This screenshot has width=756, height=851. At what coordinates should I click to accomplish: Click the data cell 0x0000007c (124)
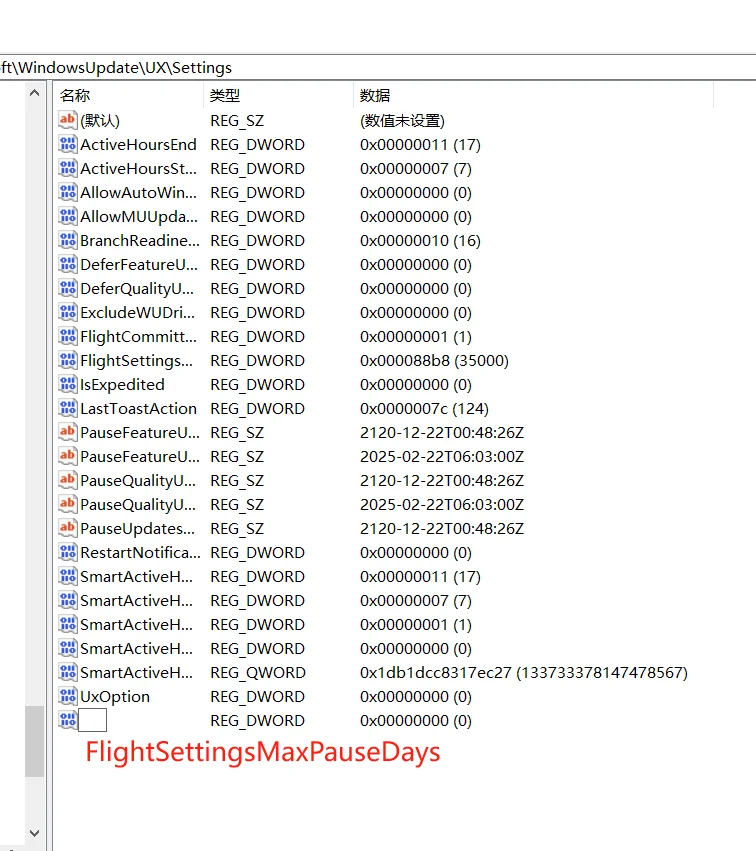coord(424,408)
